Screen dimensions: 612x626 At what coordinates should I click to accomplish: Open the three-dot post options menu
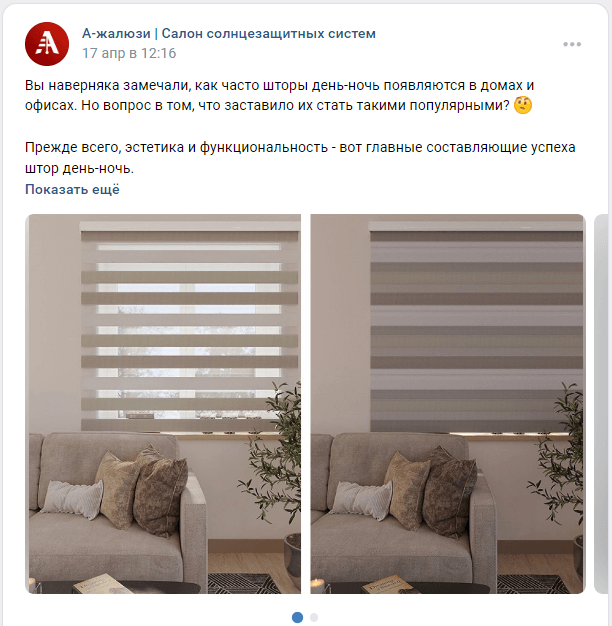pos(572,44)
